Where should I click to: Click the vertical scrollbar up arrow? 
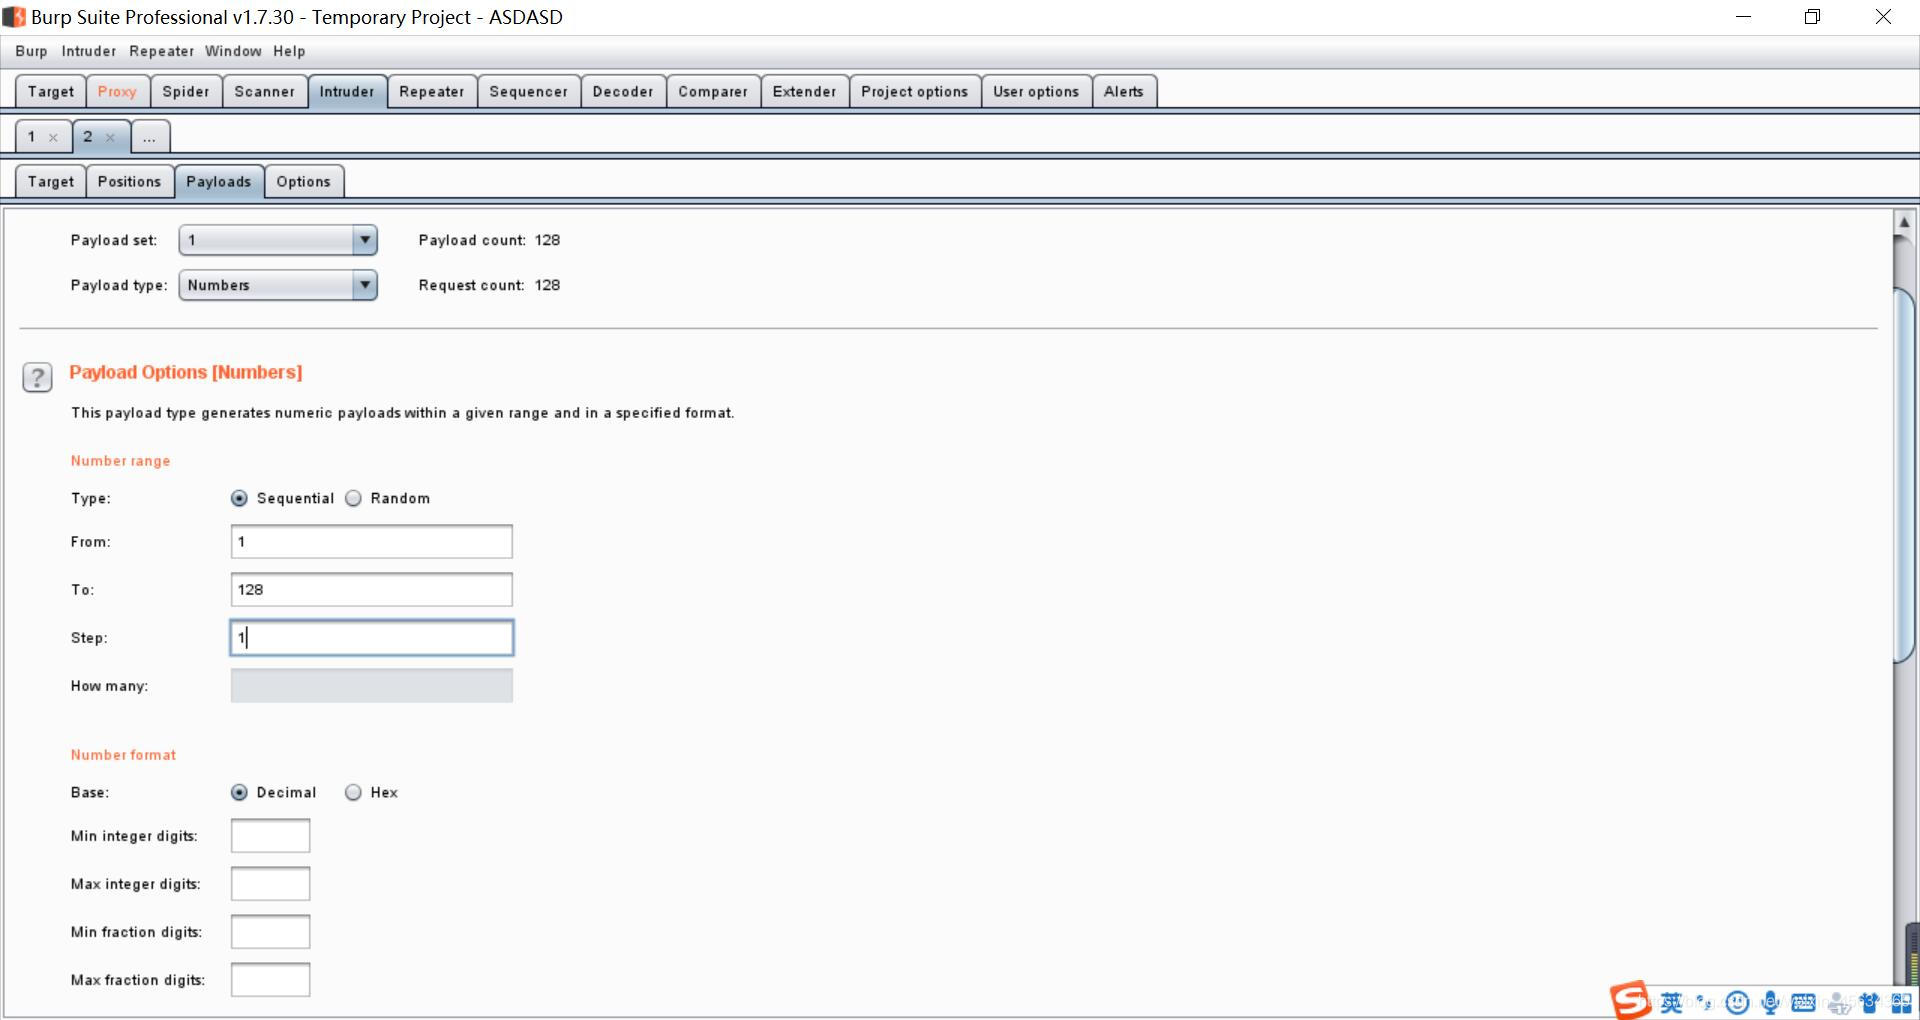[1904, 223]
